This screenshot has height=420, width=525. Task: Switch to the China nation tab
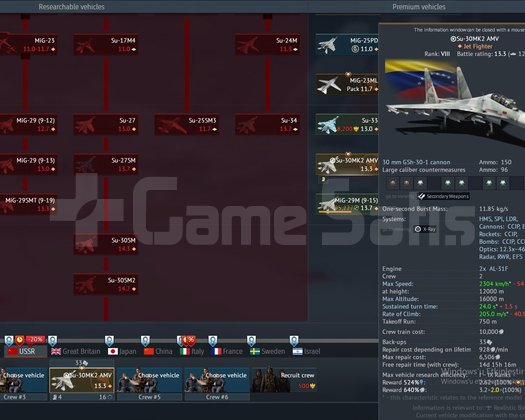[158, 351]
